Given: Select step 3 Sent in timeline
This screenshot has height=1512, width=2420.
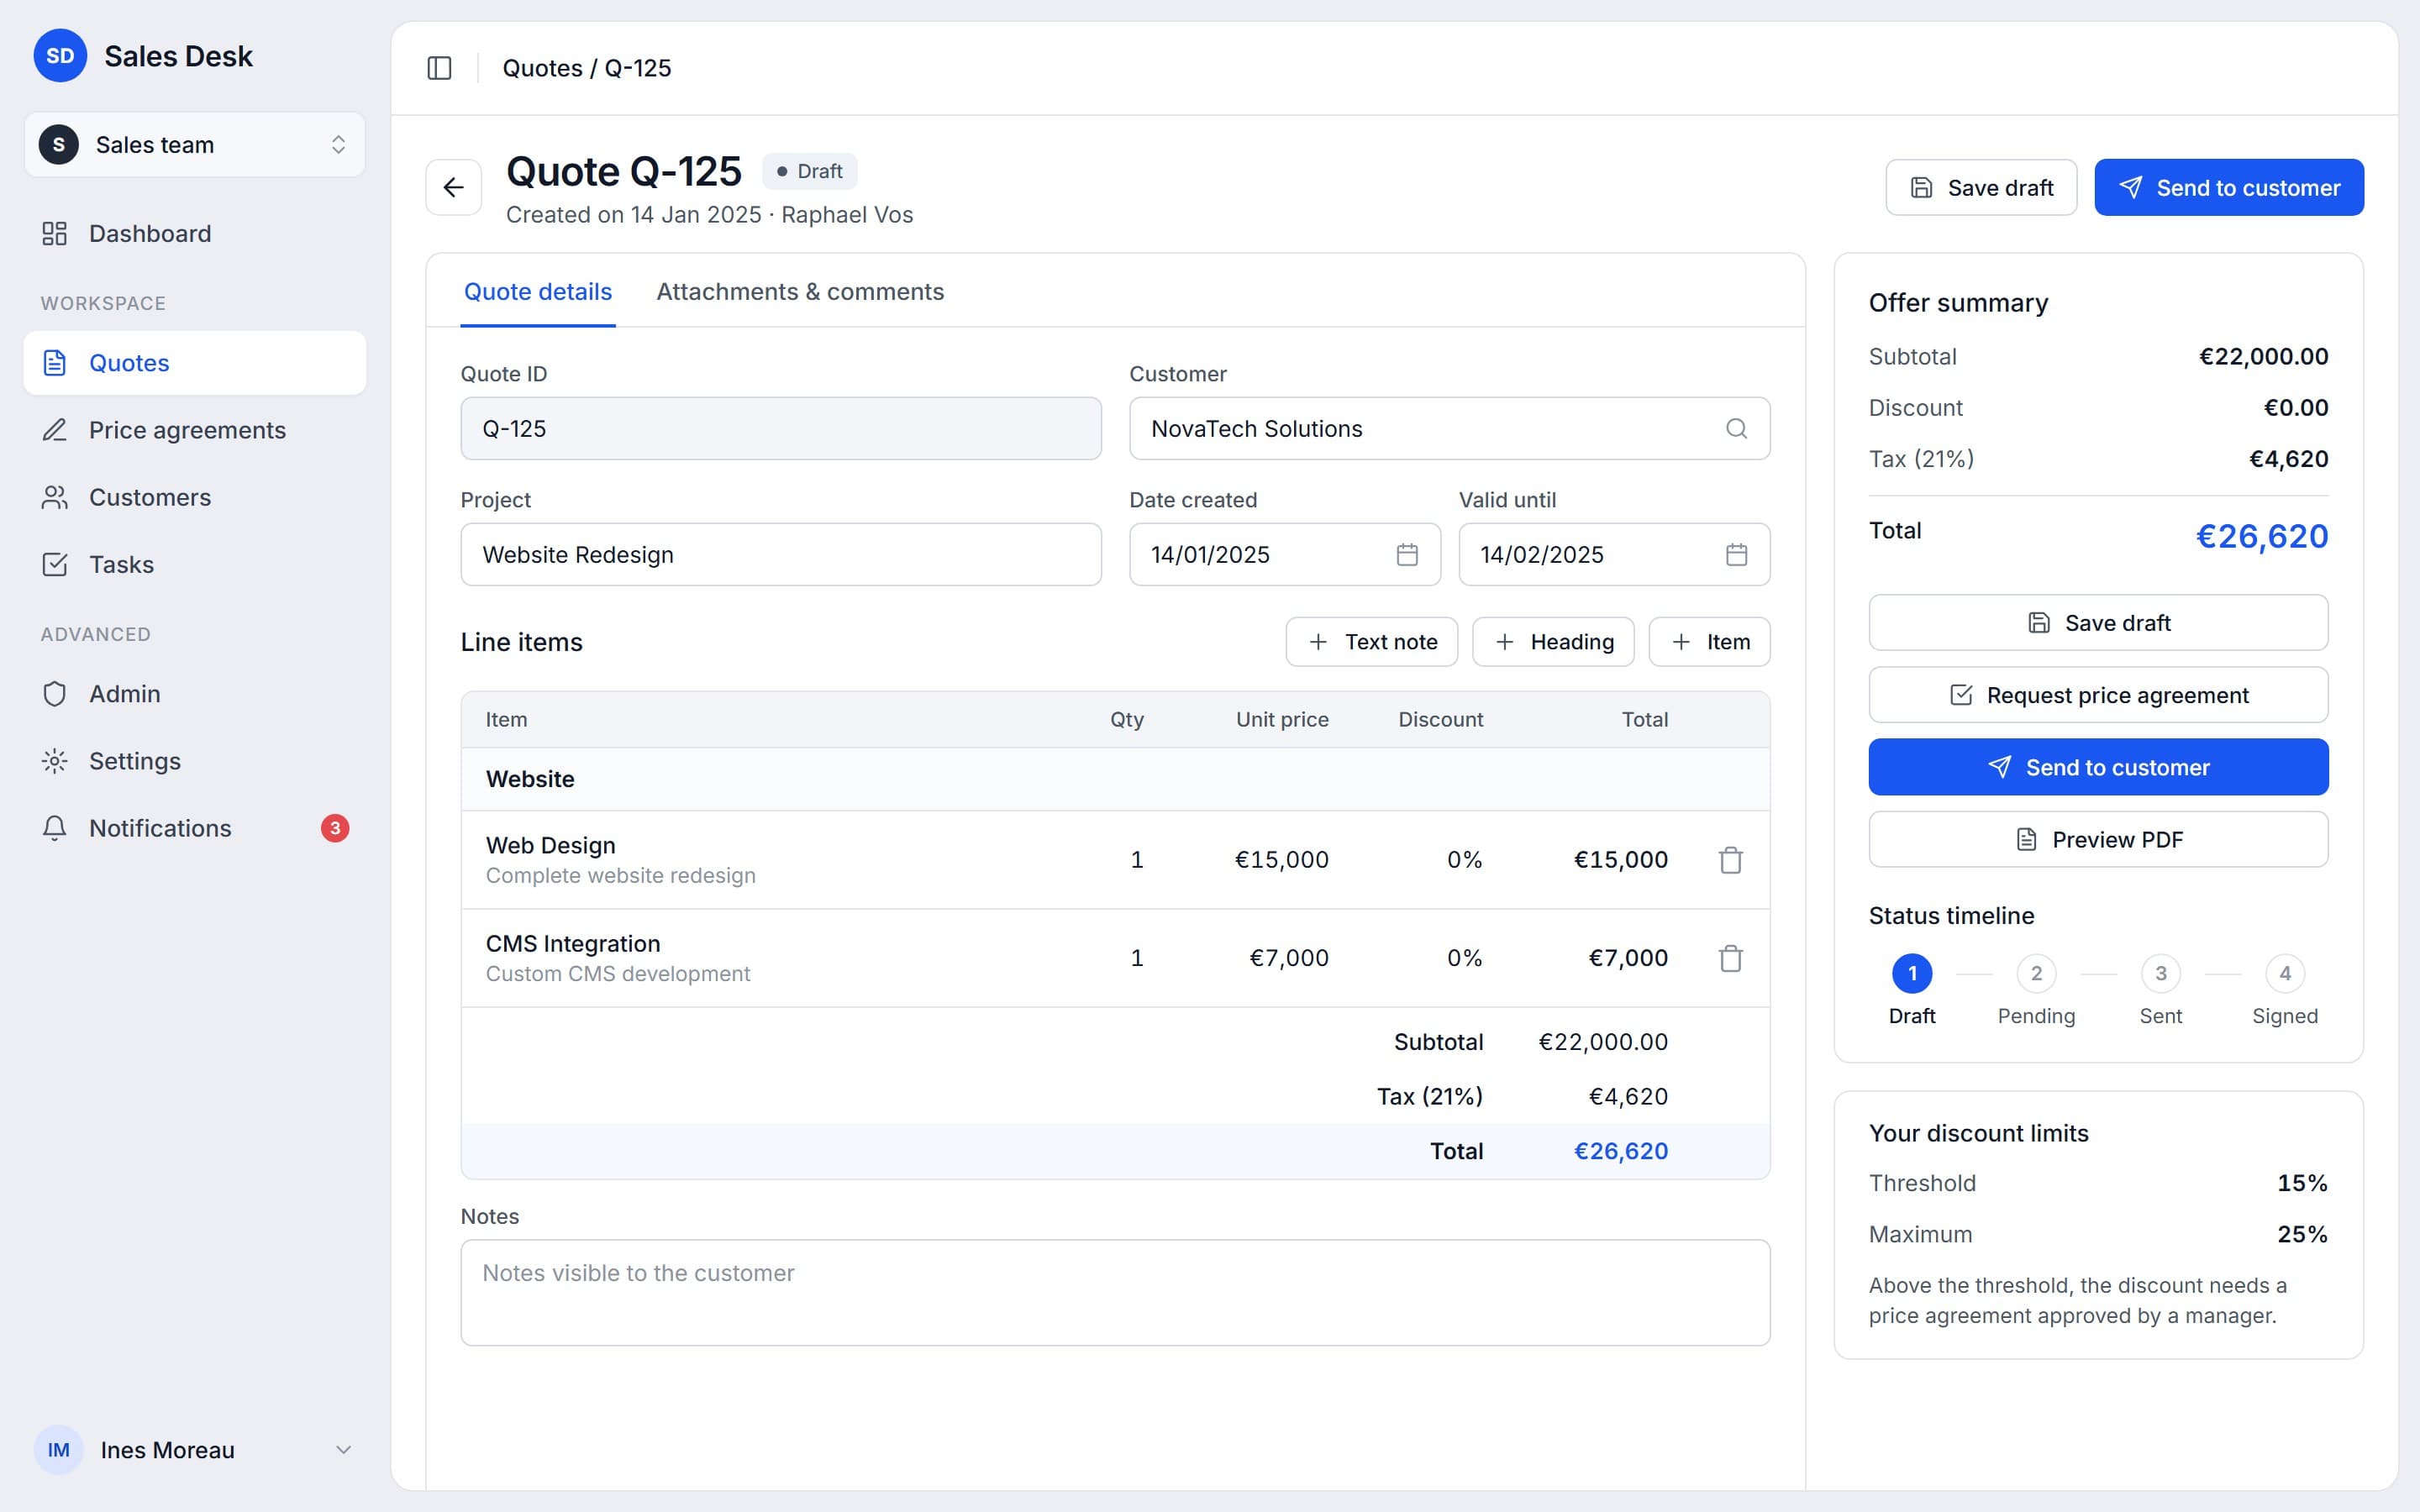Looking at the screenshot, I should [2160, 974].
